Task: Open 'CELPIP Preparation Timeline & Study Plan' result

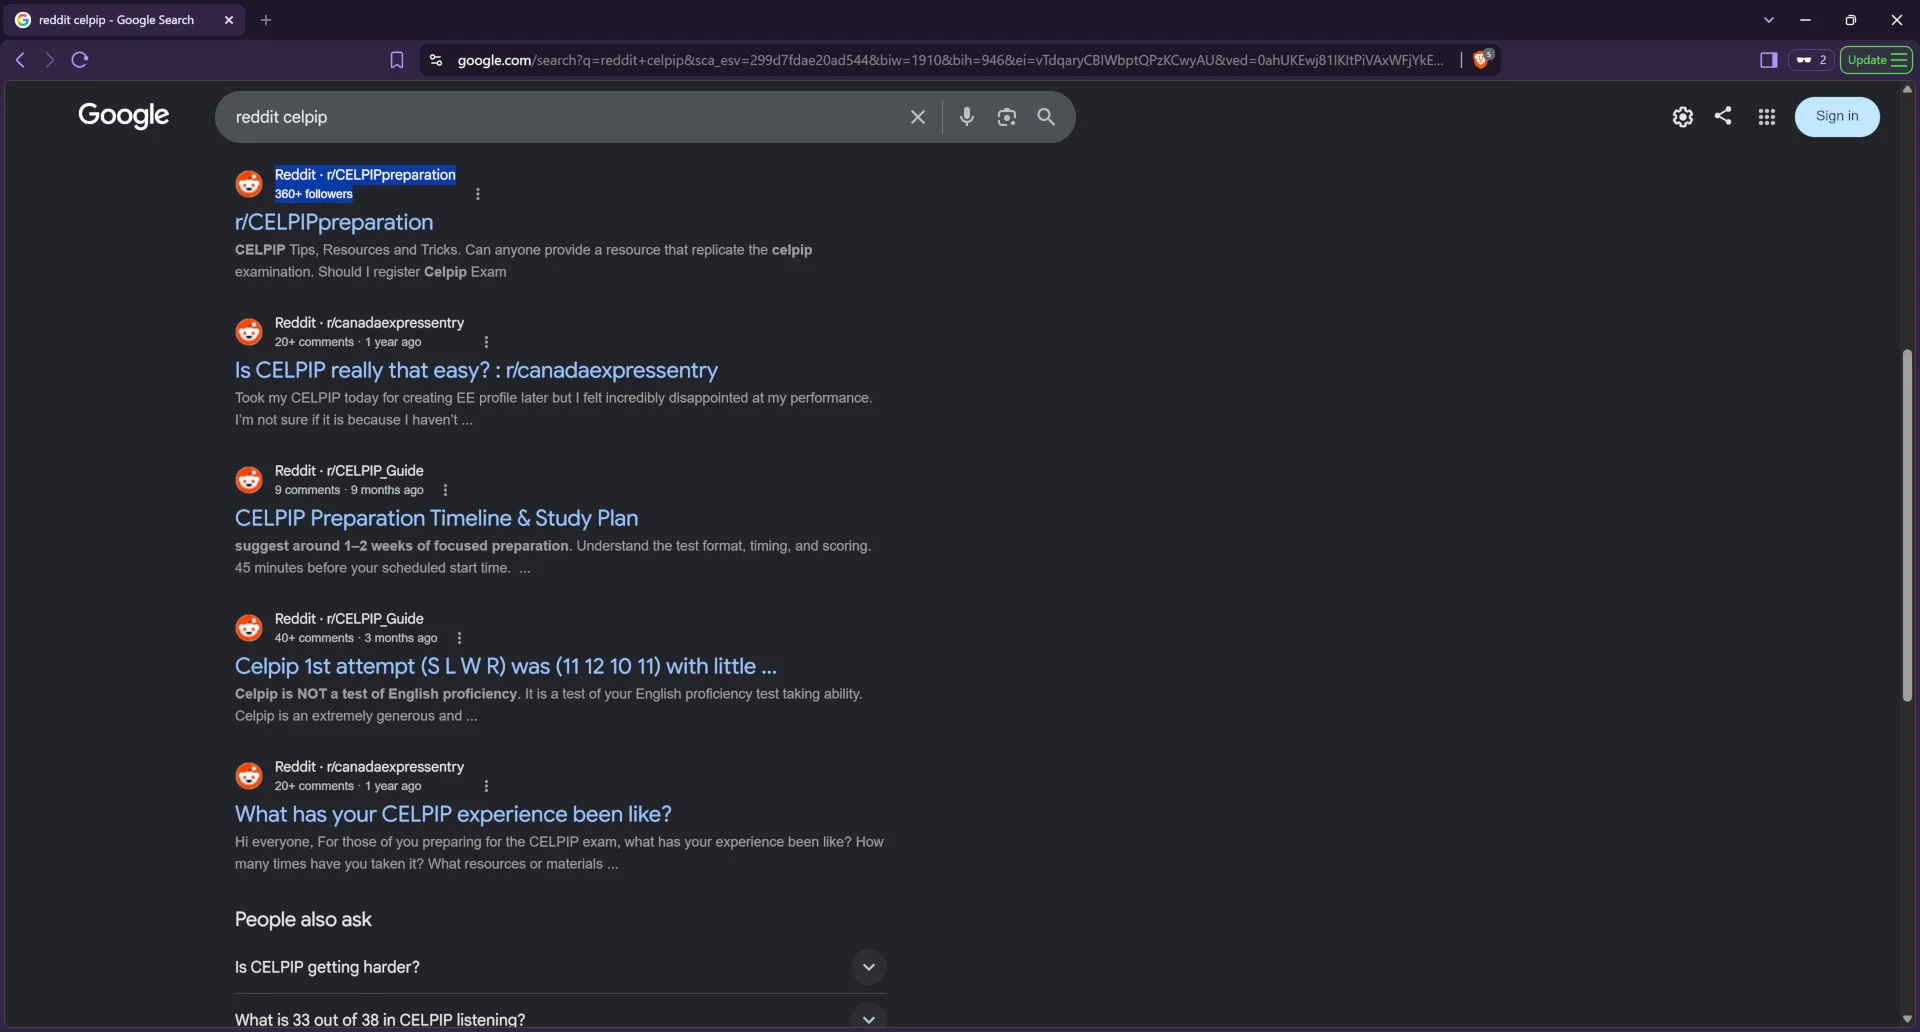Action: (436, 518)
